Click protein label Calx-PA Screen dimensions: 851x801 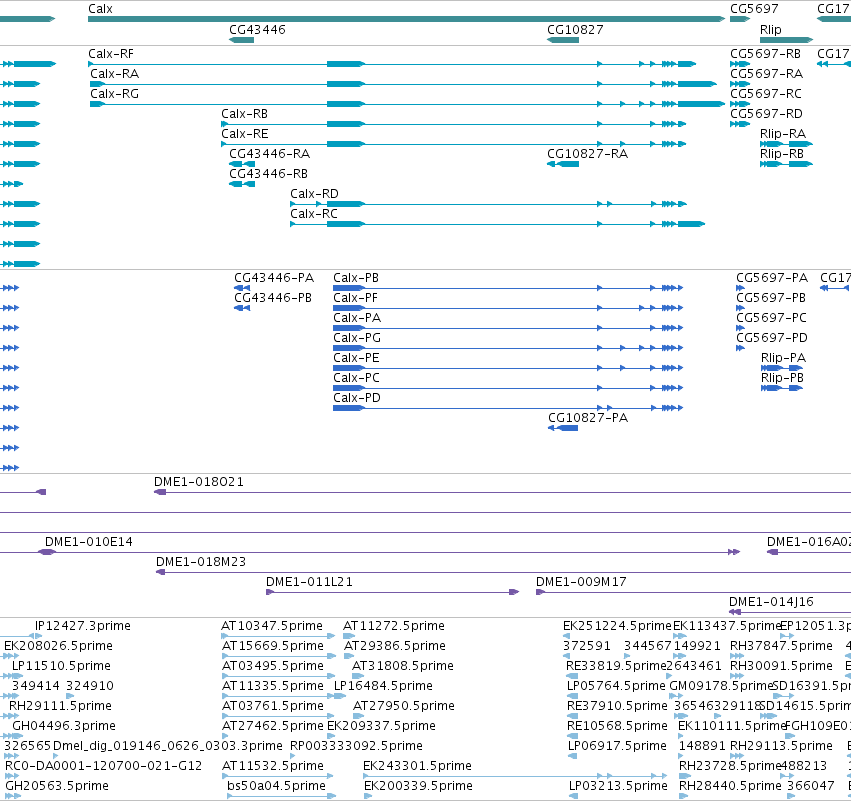(x=357, y=318)
